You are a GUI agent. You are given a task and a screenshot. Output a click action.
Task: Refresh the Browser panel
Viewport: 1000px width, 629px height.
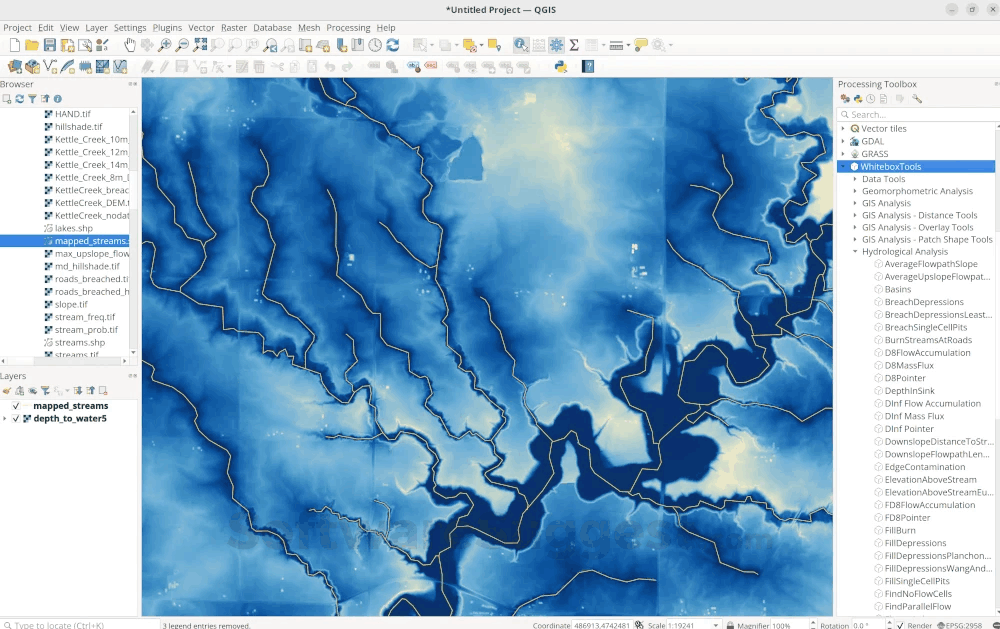20,99
